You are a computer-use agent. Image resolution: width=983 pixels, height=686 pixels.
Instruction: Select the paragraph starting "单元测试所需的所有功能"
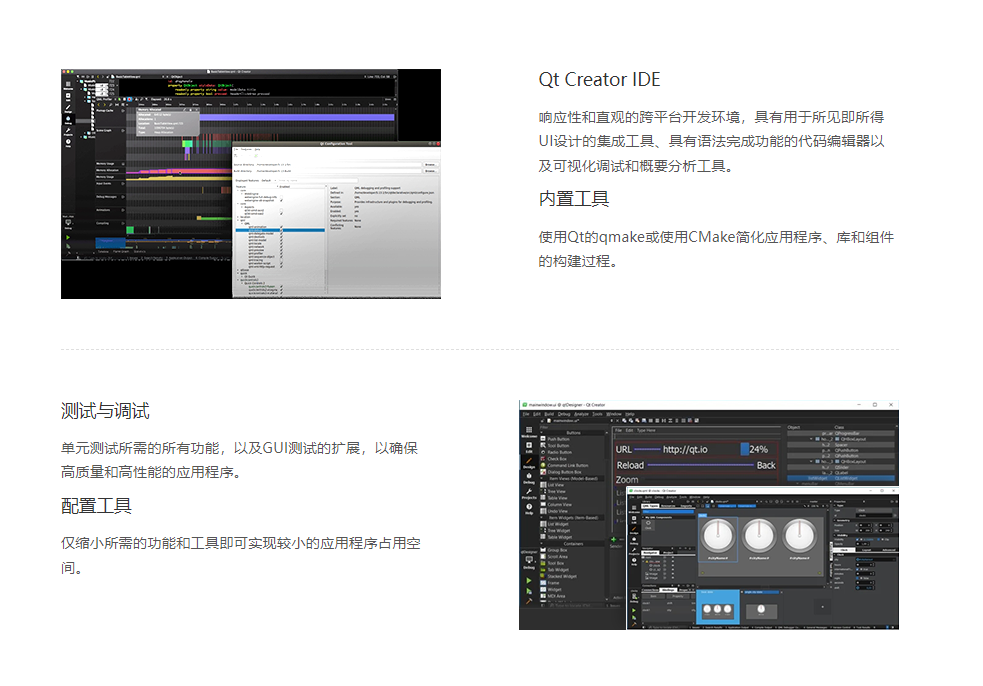[x=239, y=460]
